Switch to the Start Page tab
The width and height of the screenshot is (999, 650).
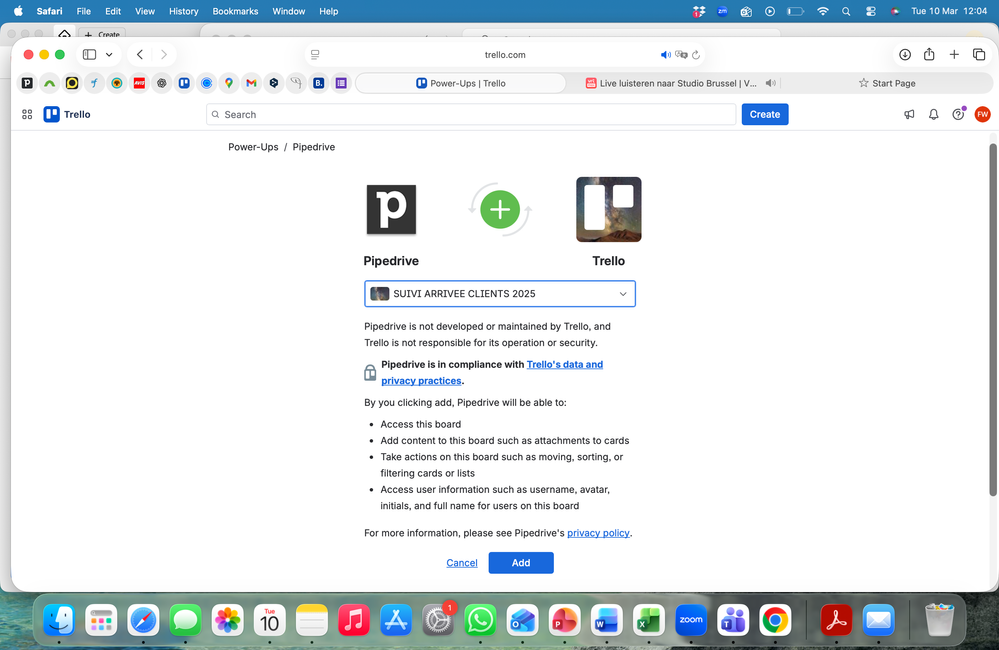click(x=887, y=83)
